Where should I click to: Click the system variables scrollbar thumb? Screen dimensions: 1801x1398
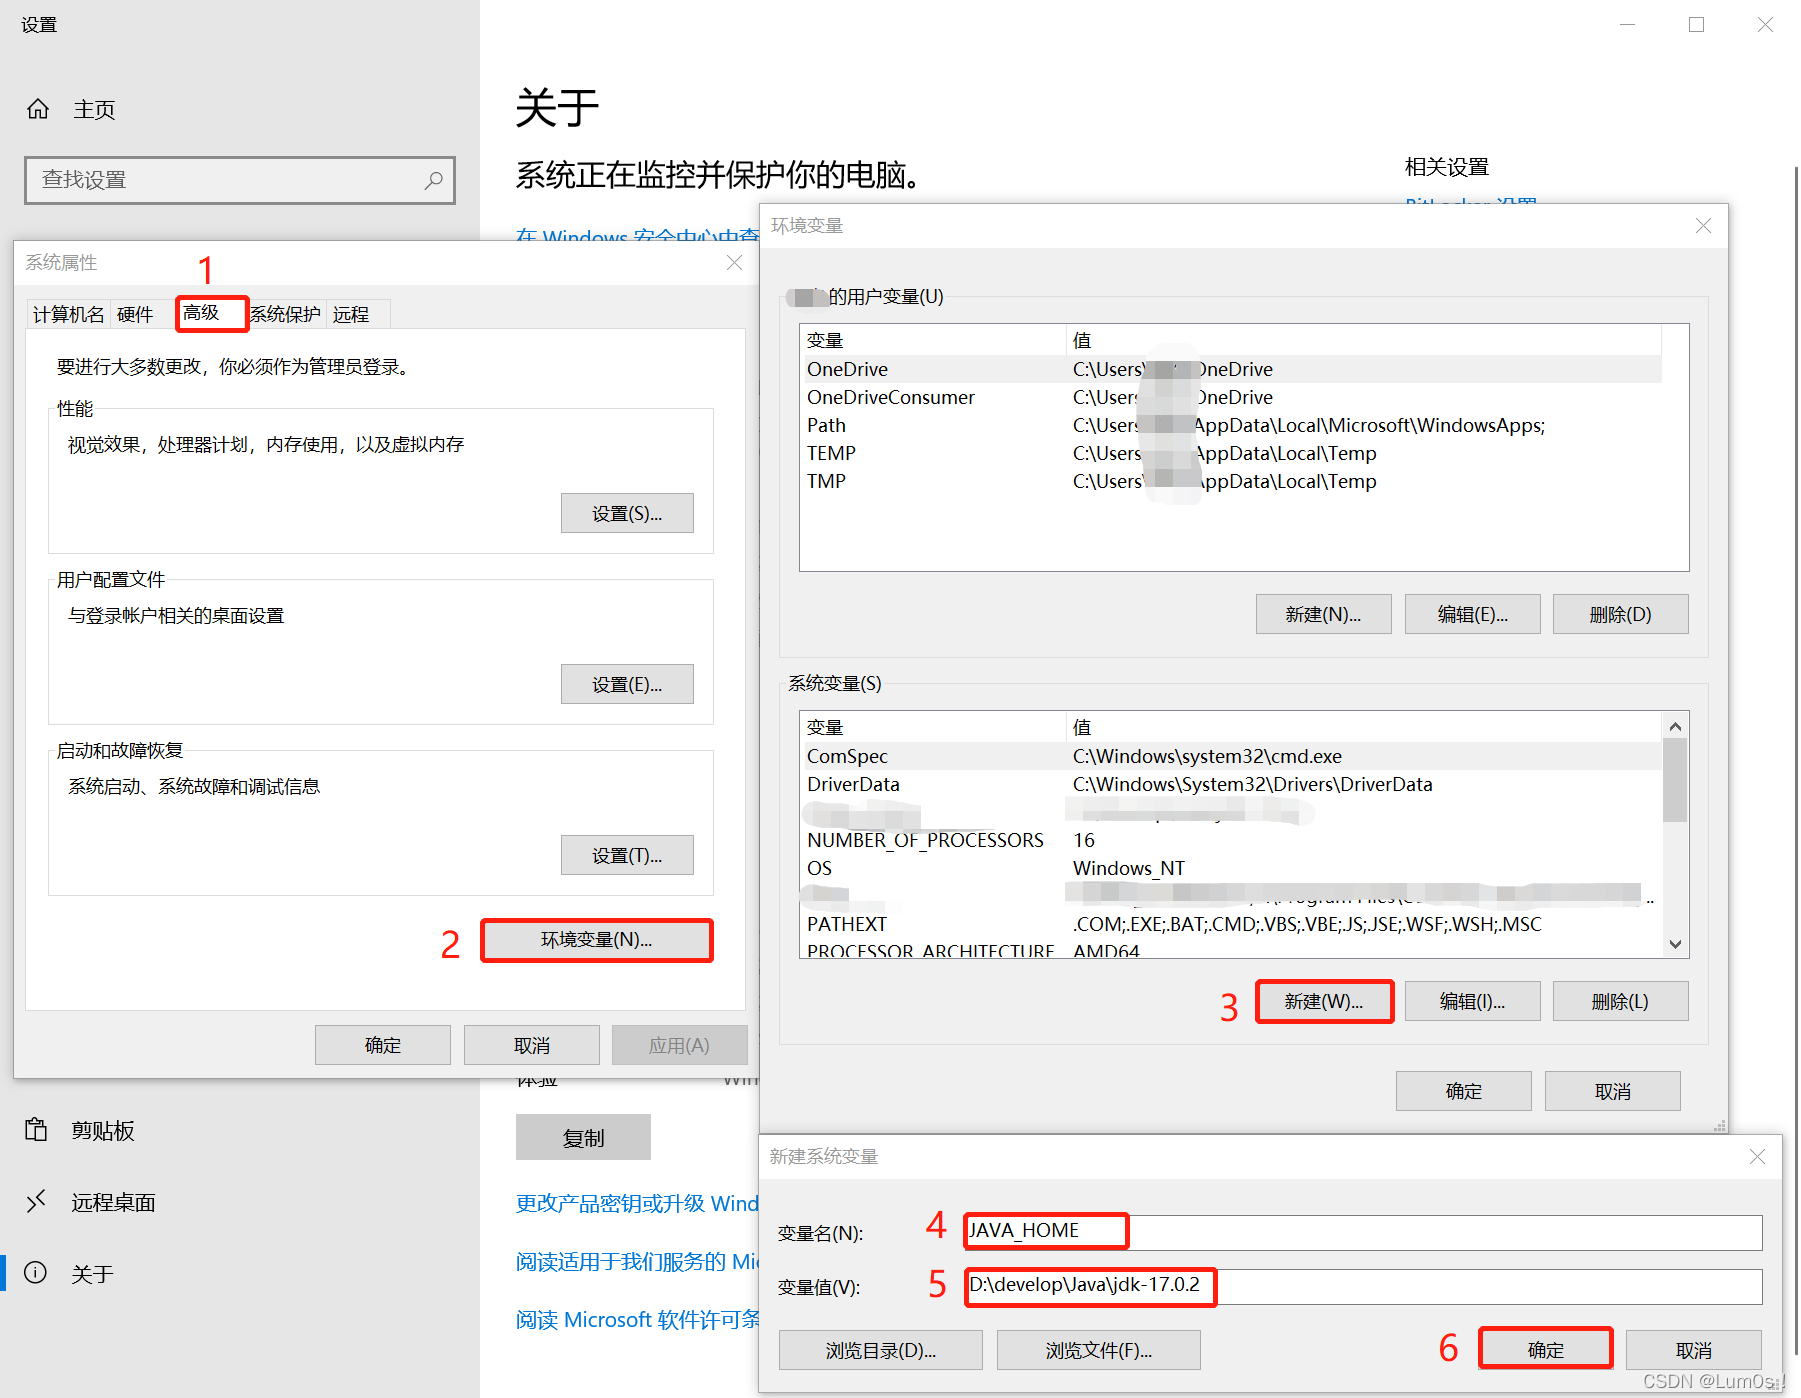(x=1675, y=780)
